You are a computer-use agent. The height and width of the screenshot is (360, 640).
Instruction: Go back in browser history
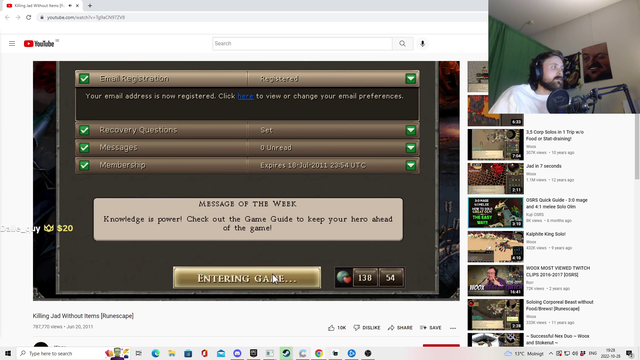pyautogui.click(x=7, y=17)
